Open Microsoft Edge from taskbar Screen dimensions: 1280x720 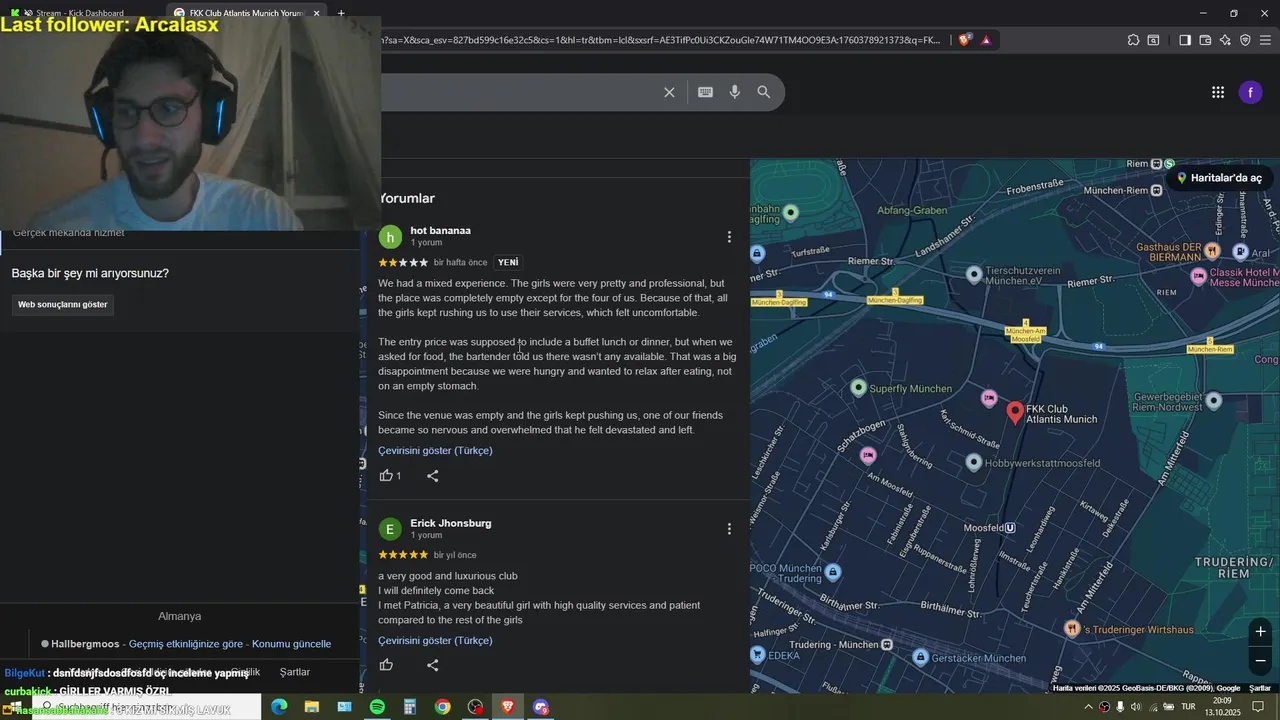click(x=279, y=707)
